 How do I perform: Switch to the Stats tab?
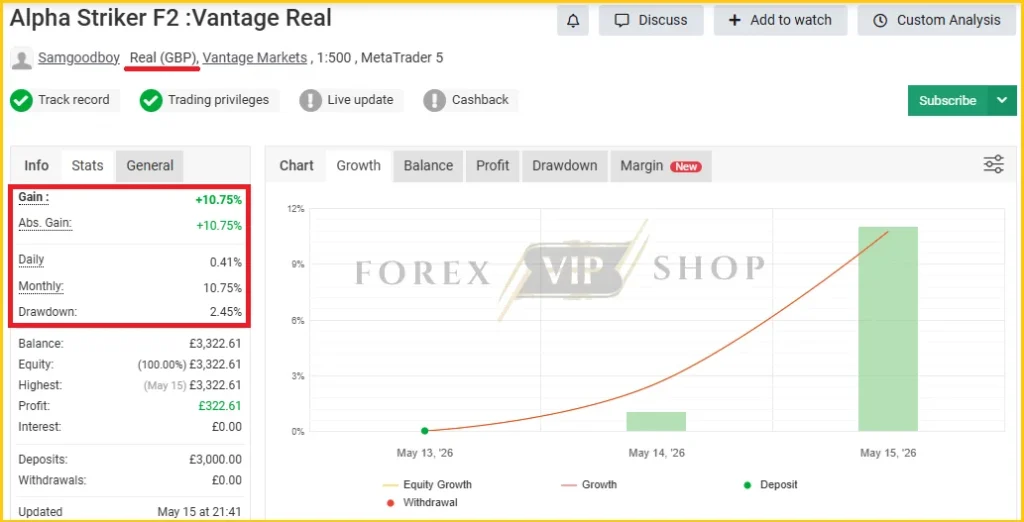(88, 166)
